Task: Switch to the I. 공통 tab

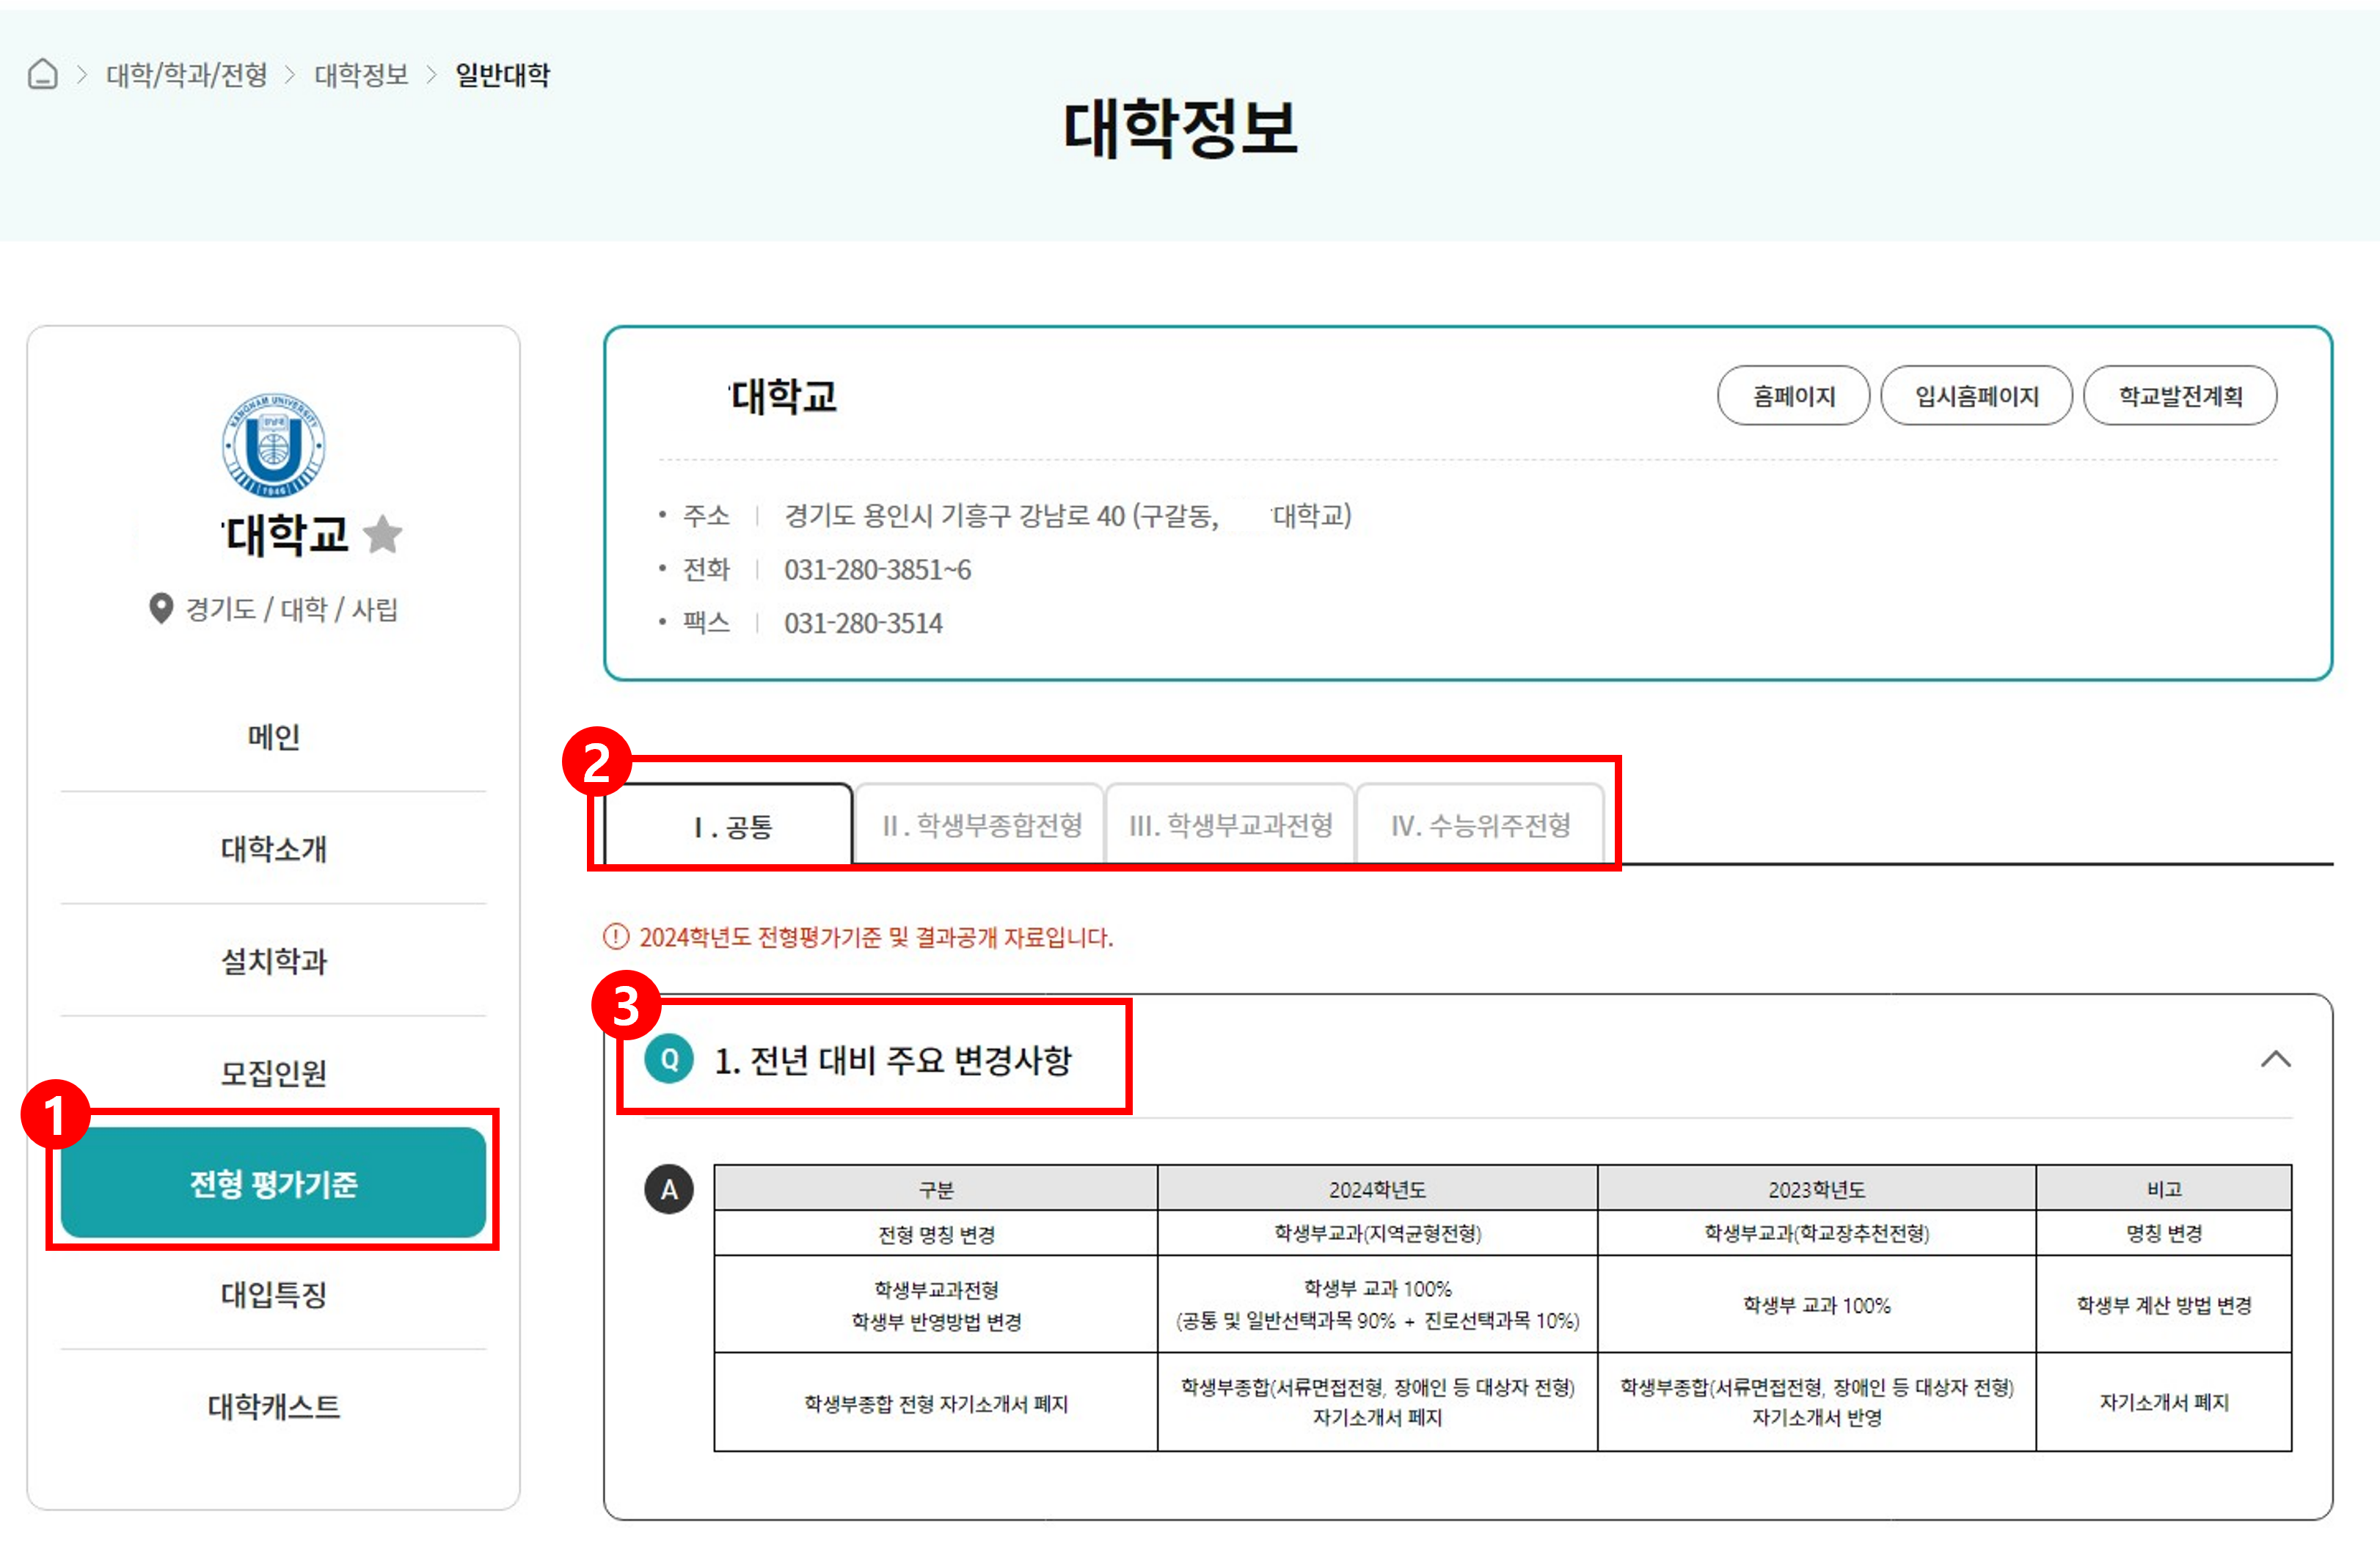Action: coord(730,826)
